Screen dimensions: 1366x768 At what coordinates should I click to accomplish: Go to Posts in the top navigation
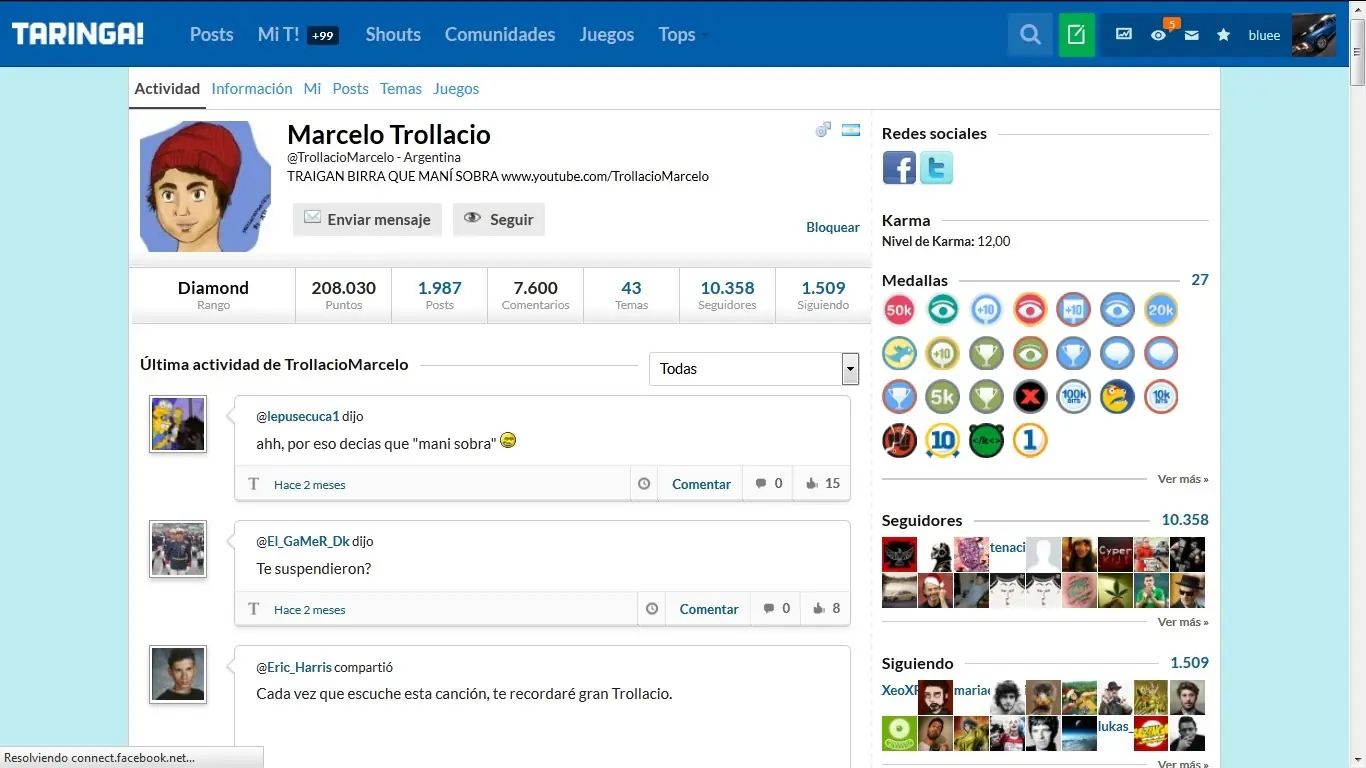pos(212,35)
